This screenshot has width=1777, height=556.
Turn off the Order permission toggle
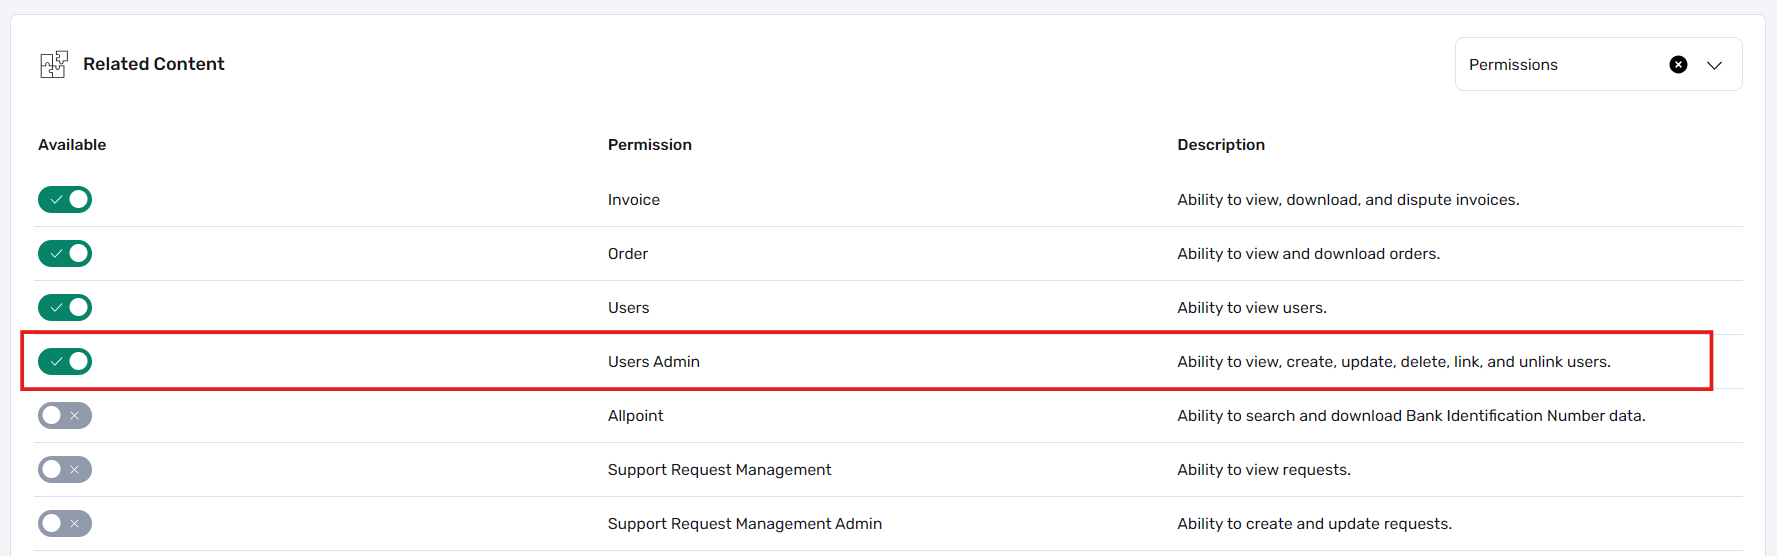click(x=65, y=254)
